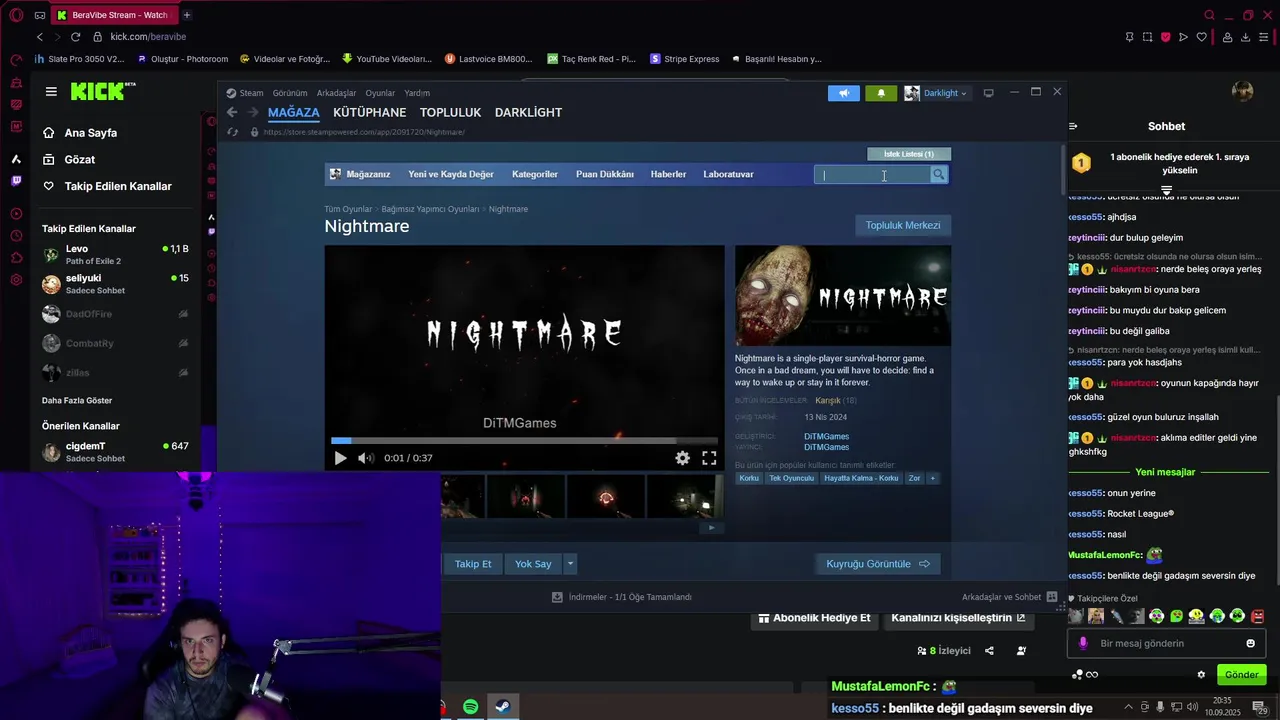Image resolution: width=1280 pixels, height=720 pixels.
Task: Seek along the trailer progress bar
Action: [524, 440]
